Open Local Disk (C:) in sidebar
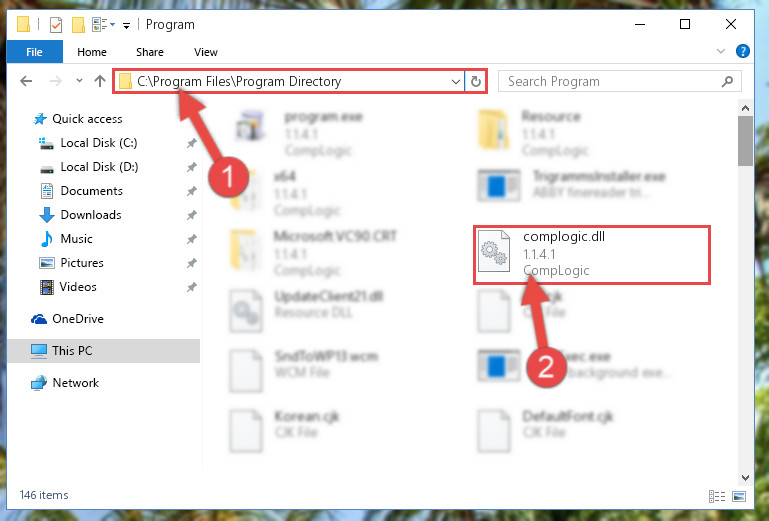 [x=99, y=143]
